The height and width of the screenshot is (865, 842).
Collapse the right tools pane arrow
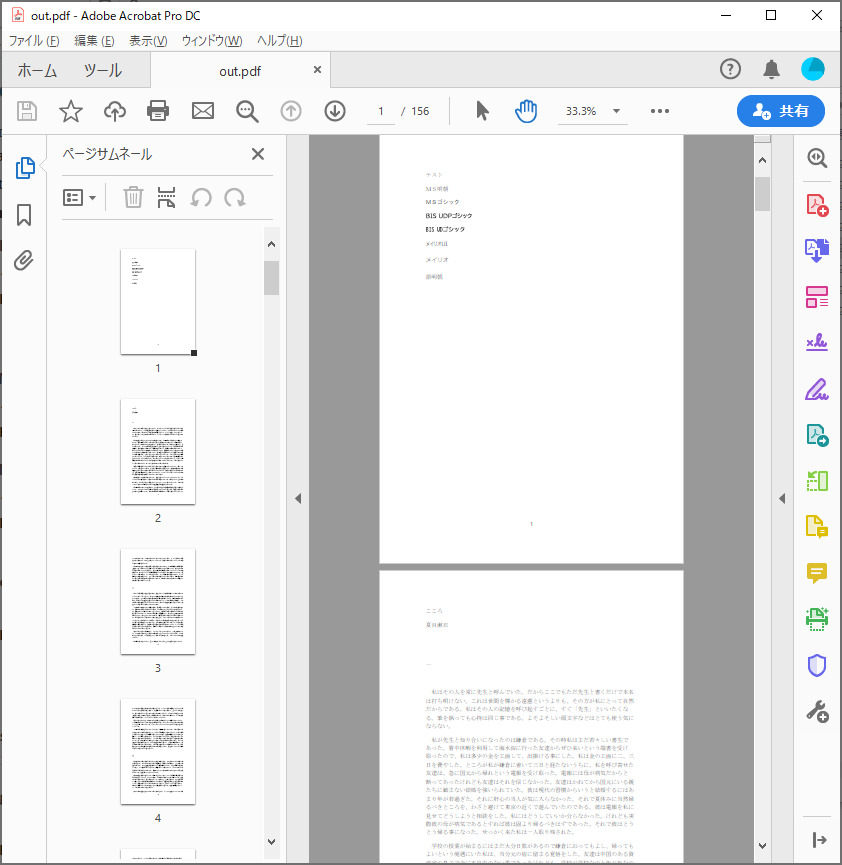819,840
